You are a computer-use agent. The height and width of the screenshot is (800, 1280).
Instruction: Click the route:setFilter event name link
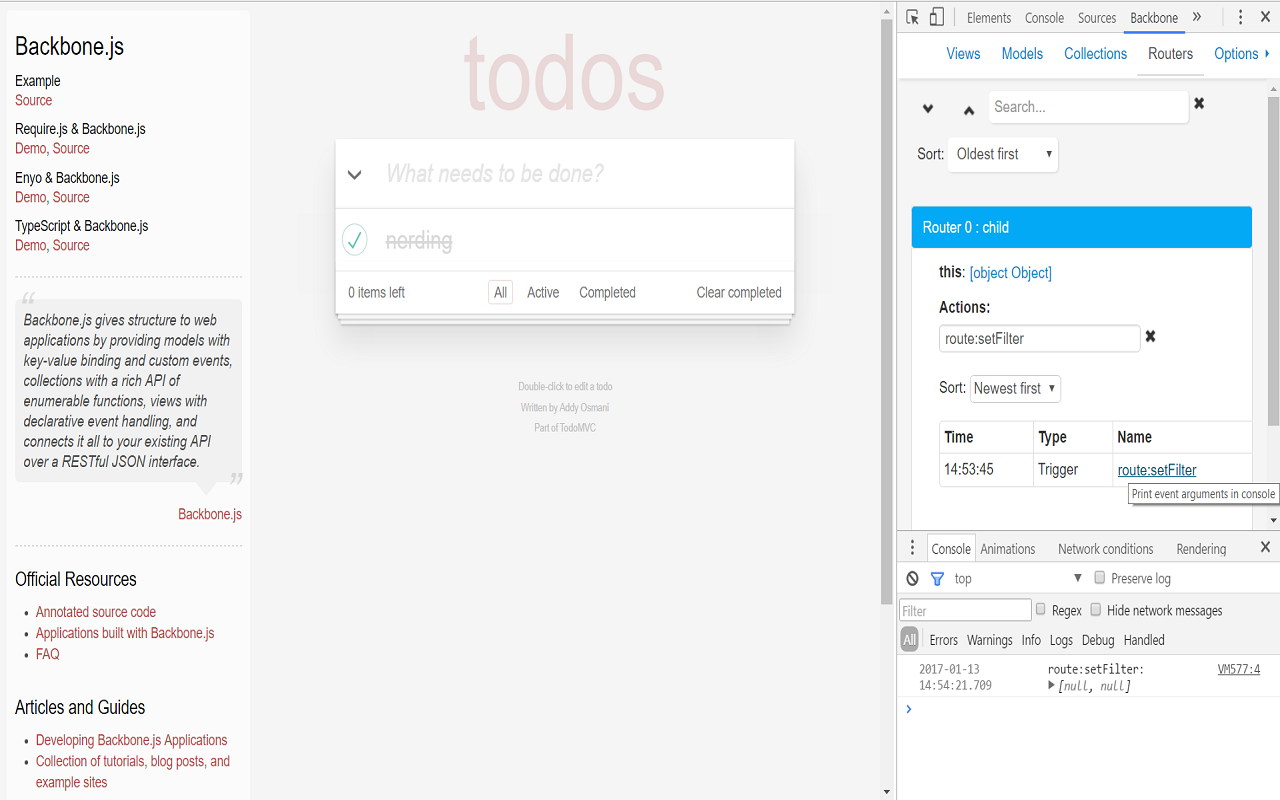coord(1157,470)
